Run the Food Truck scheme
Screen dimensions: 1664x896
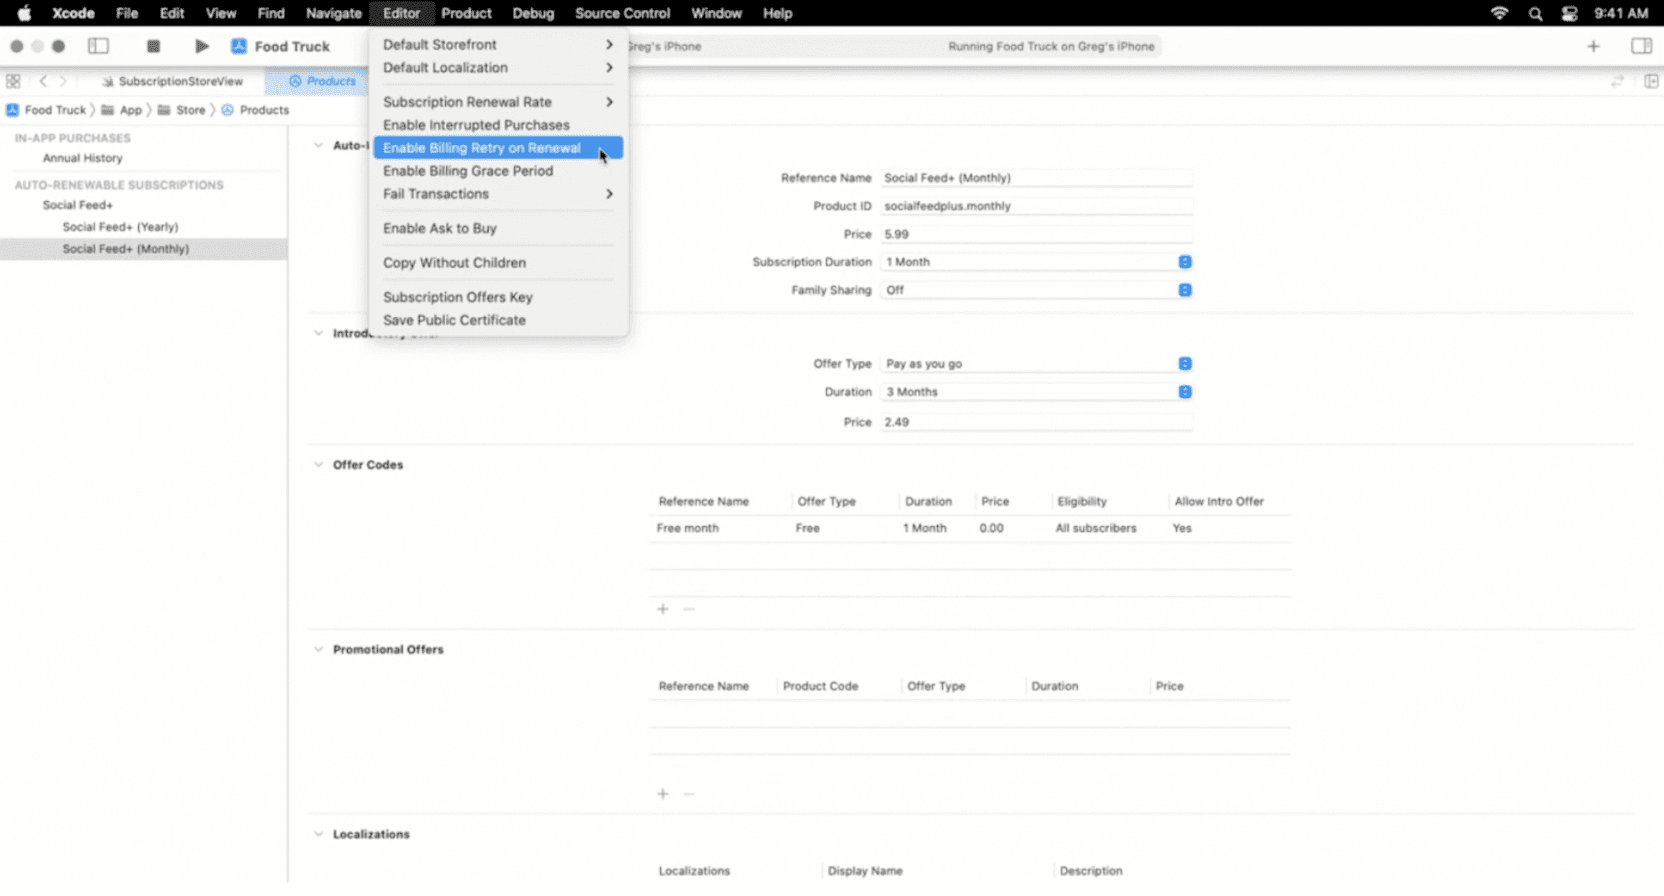click(201, 46)
